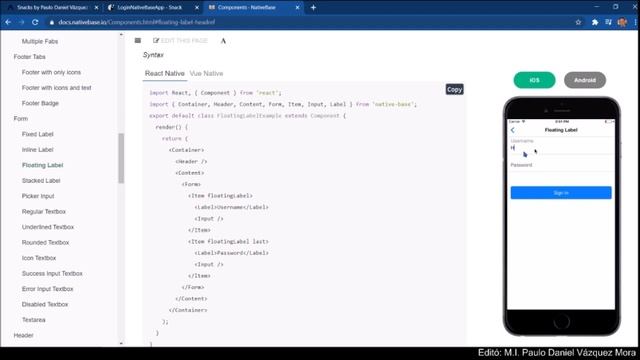Open 'Rounded Textbox' in sidebar
The height and width of the screenshot is (360, 640).
click(x=45, y=243)
